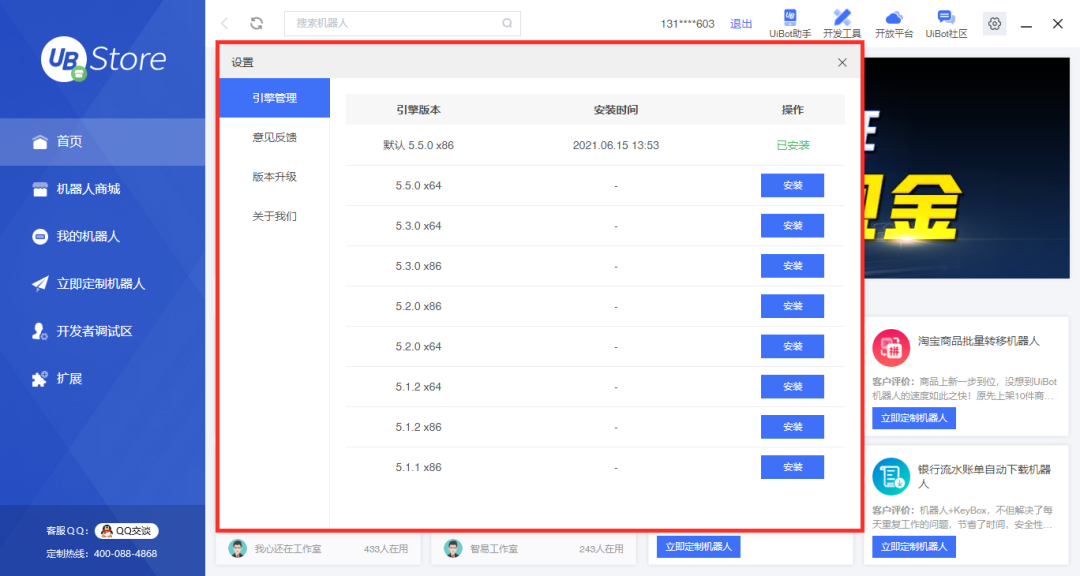Click the UB Store logo

[x=103, y=59]
